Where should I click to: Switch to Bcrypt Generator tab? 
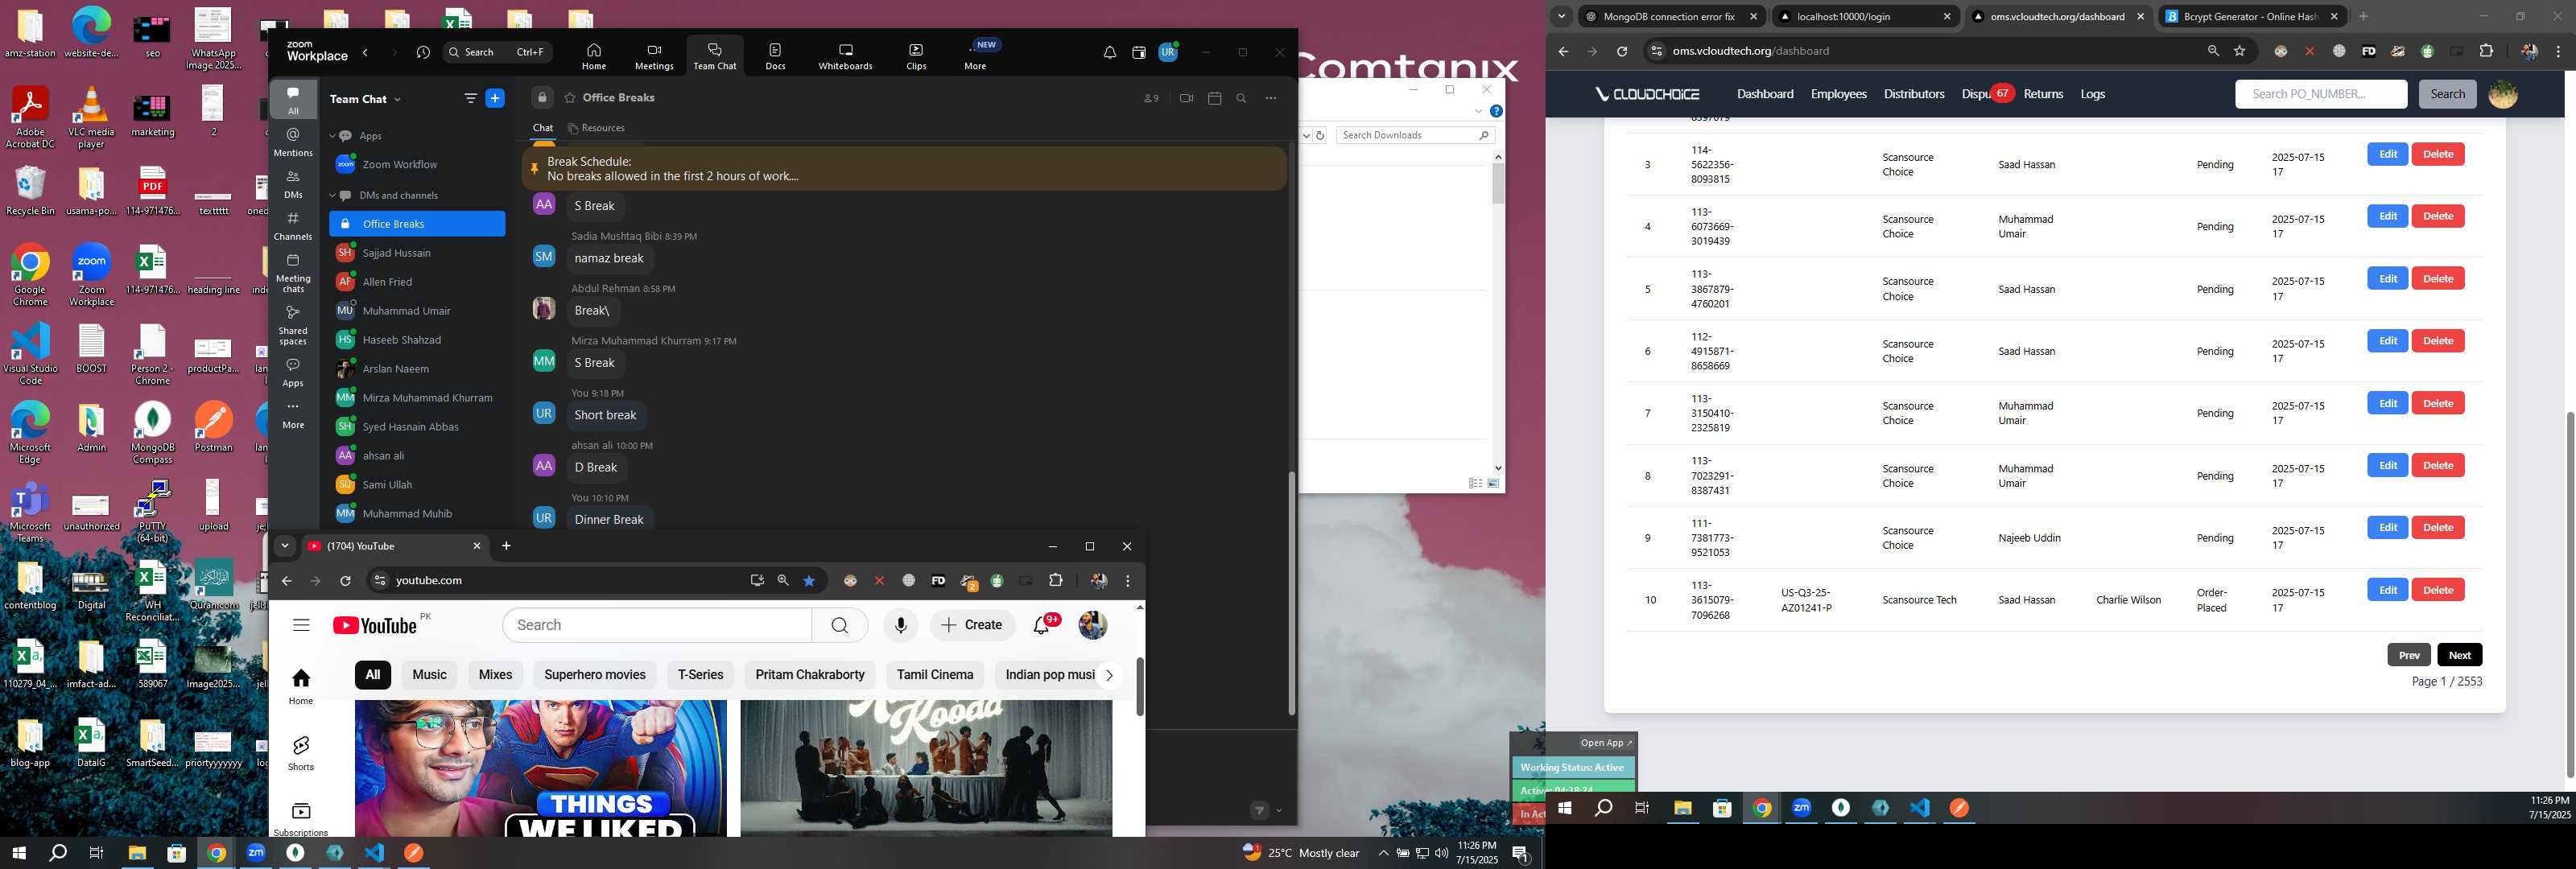(2250, 16)
